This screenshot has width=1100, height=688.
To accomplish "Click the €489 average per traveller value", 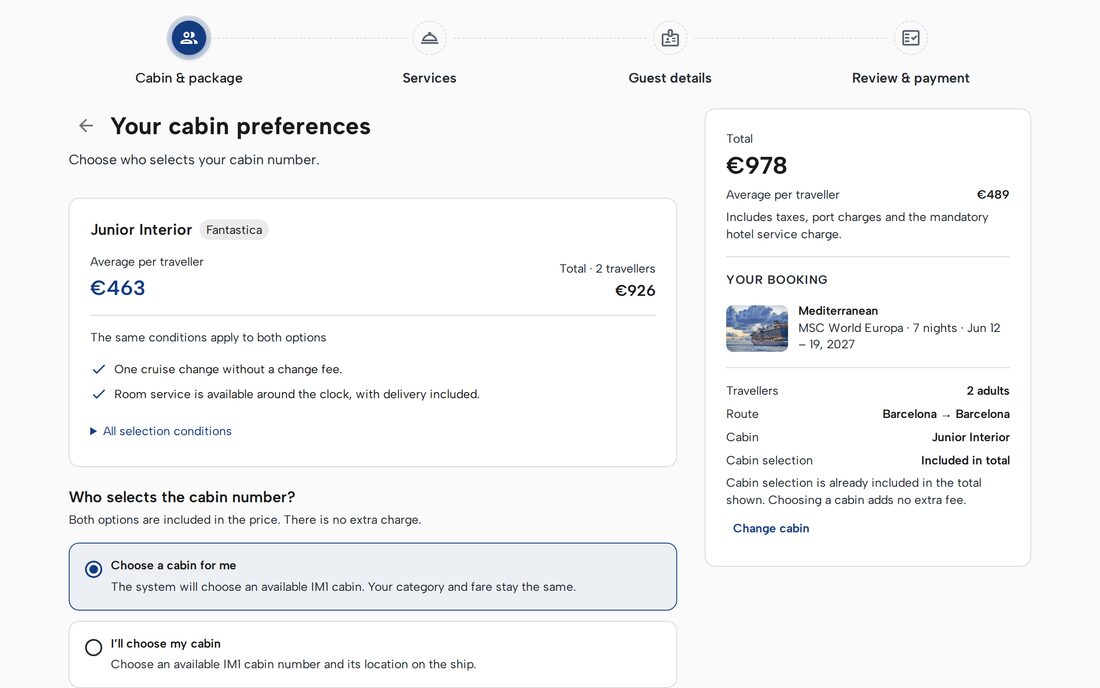I will coord(993,195).
